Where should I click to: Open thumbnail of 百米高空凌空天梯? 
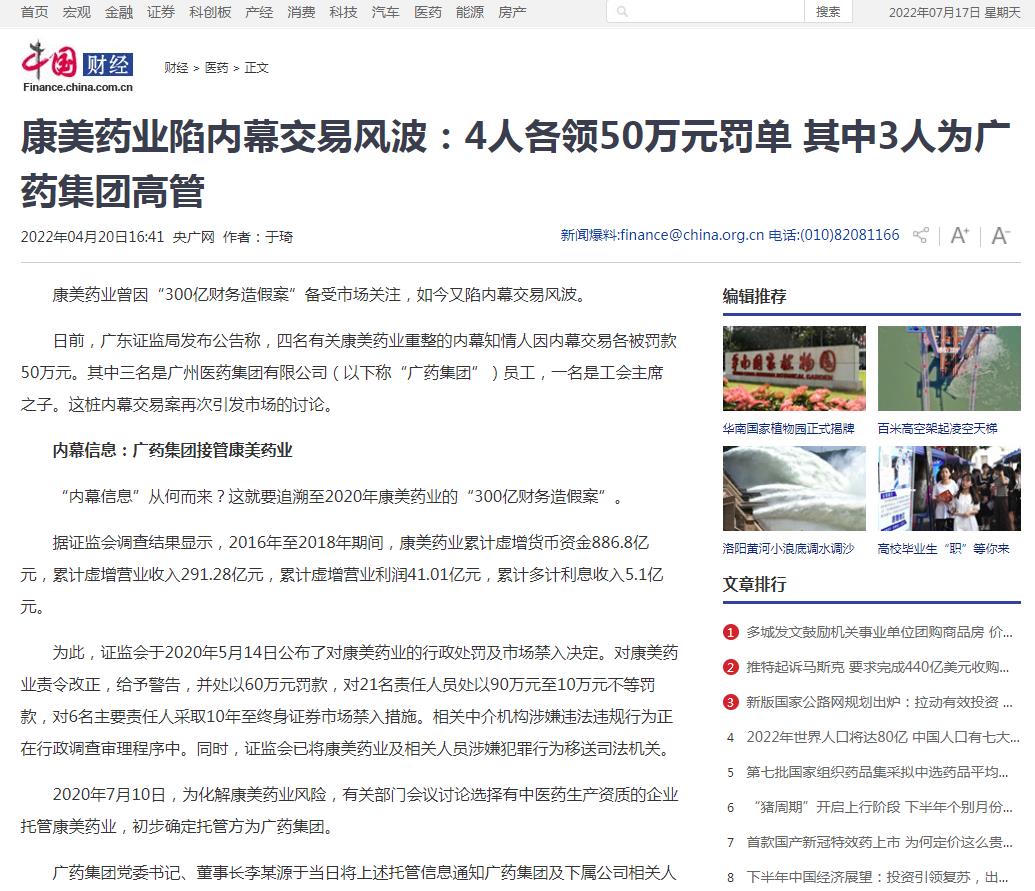(x=949, y=368)
